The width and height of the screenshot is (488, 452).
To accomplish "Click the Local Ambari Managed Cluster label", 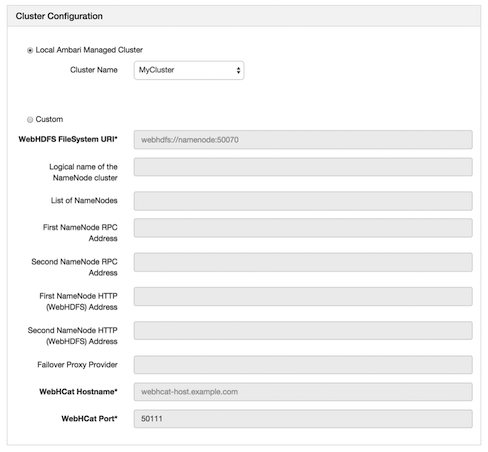I will point(89,50).
